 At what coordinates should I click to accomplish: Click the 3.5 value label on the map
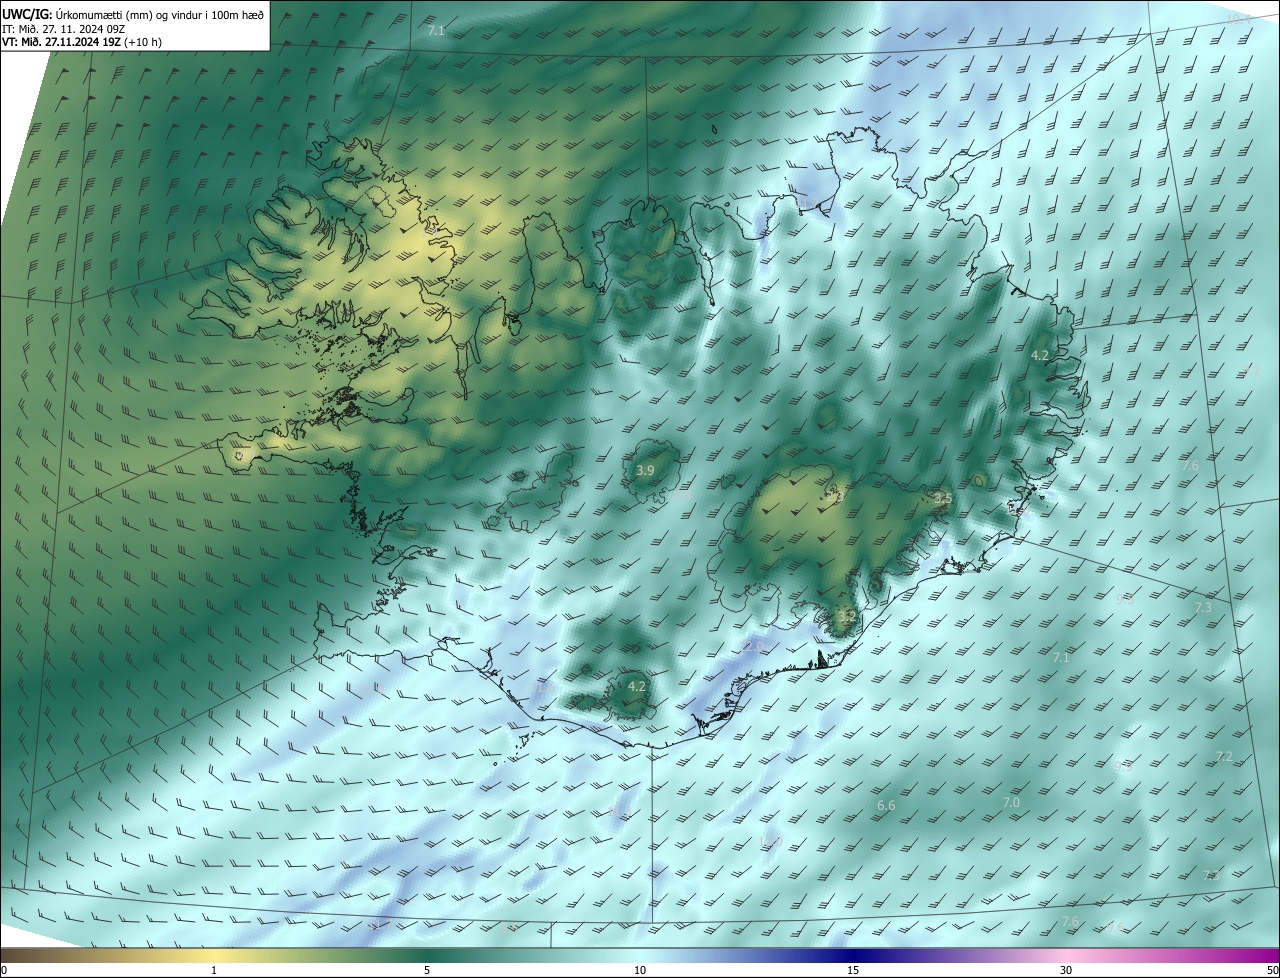pos(942,498)
